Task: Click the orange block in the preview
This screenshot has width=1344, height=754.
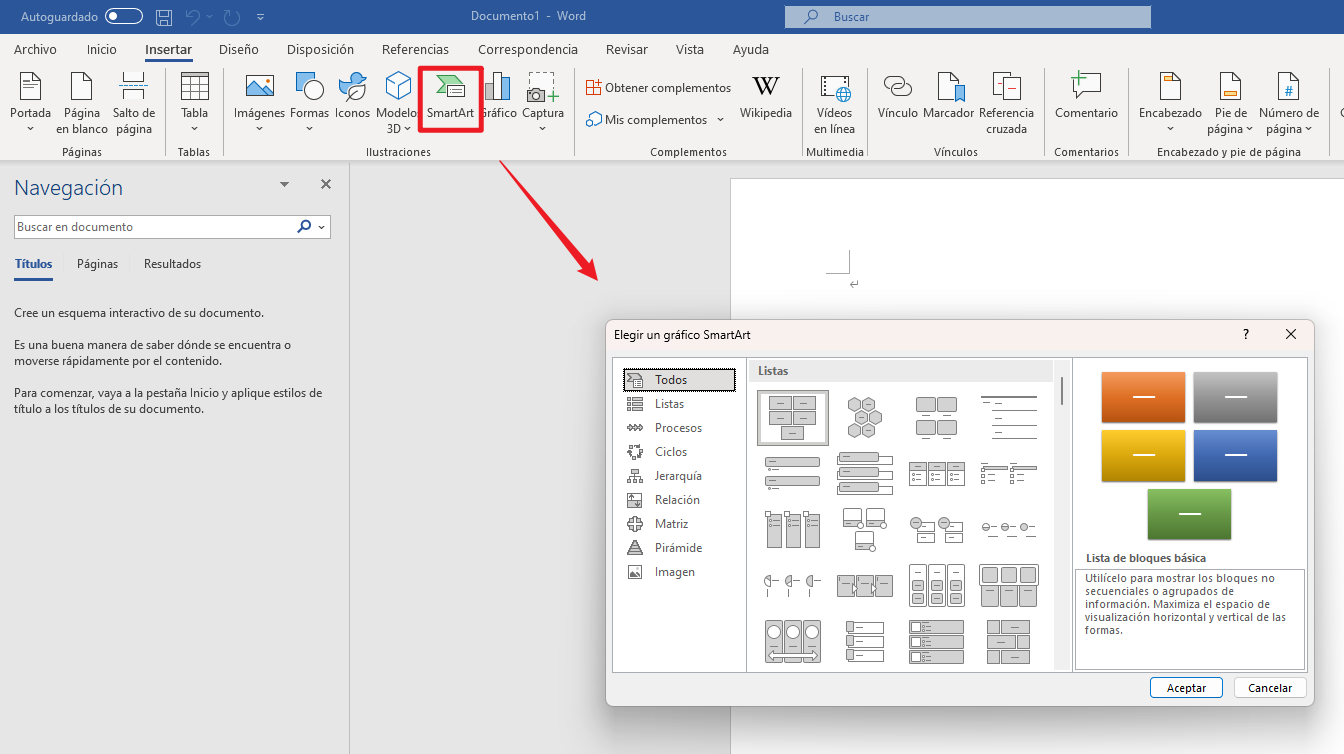Action: point(1143,398)
